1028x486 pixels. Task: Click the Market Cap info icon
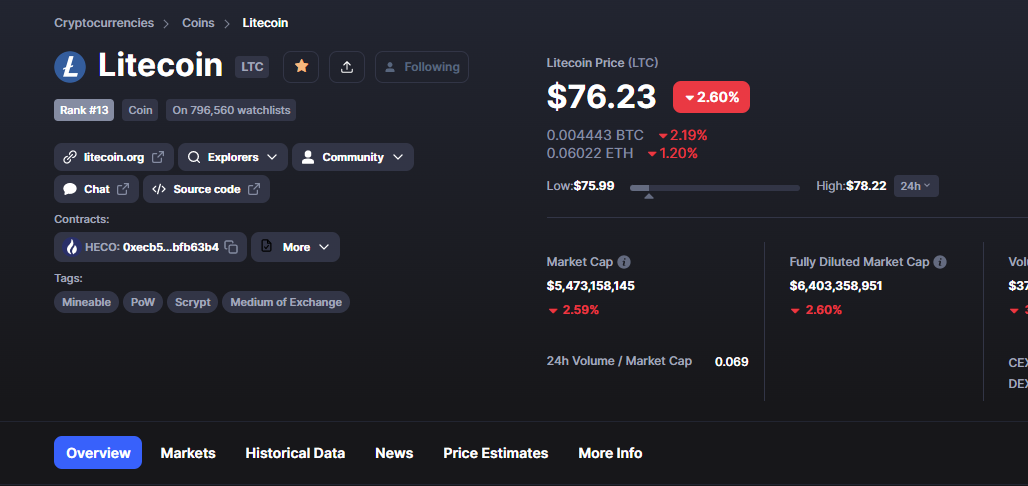click(624, 262)
